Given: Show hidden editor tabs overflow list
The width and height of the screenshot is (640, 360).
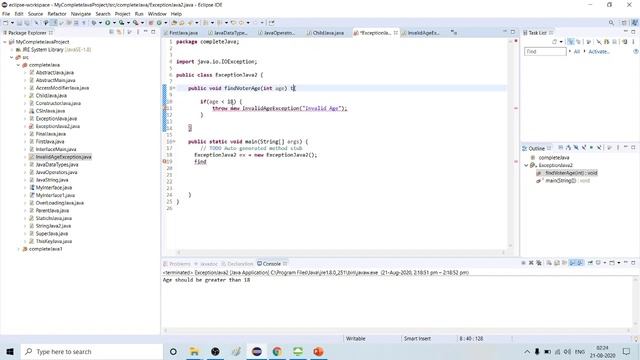Looking at the screenshot, I should click(454, 32).
